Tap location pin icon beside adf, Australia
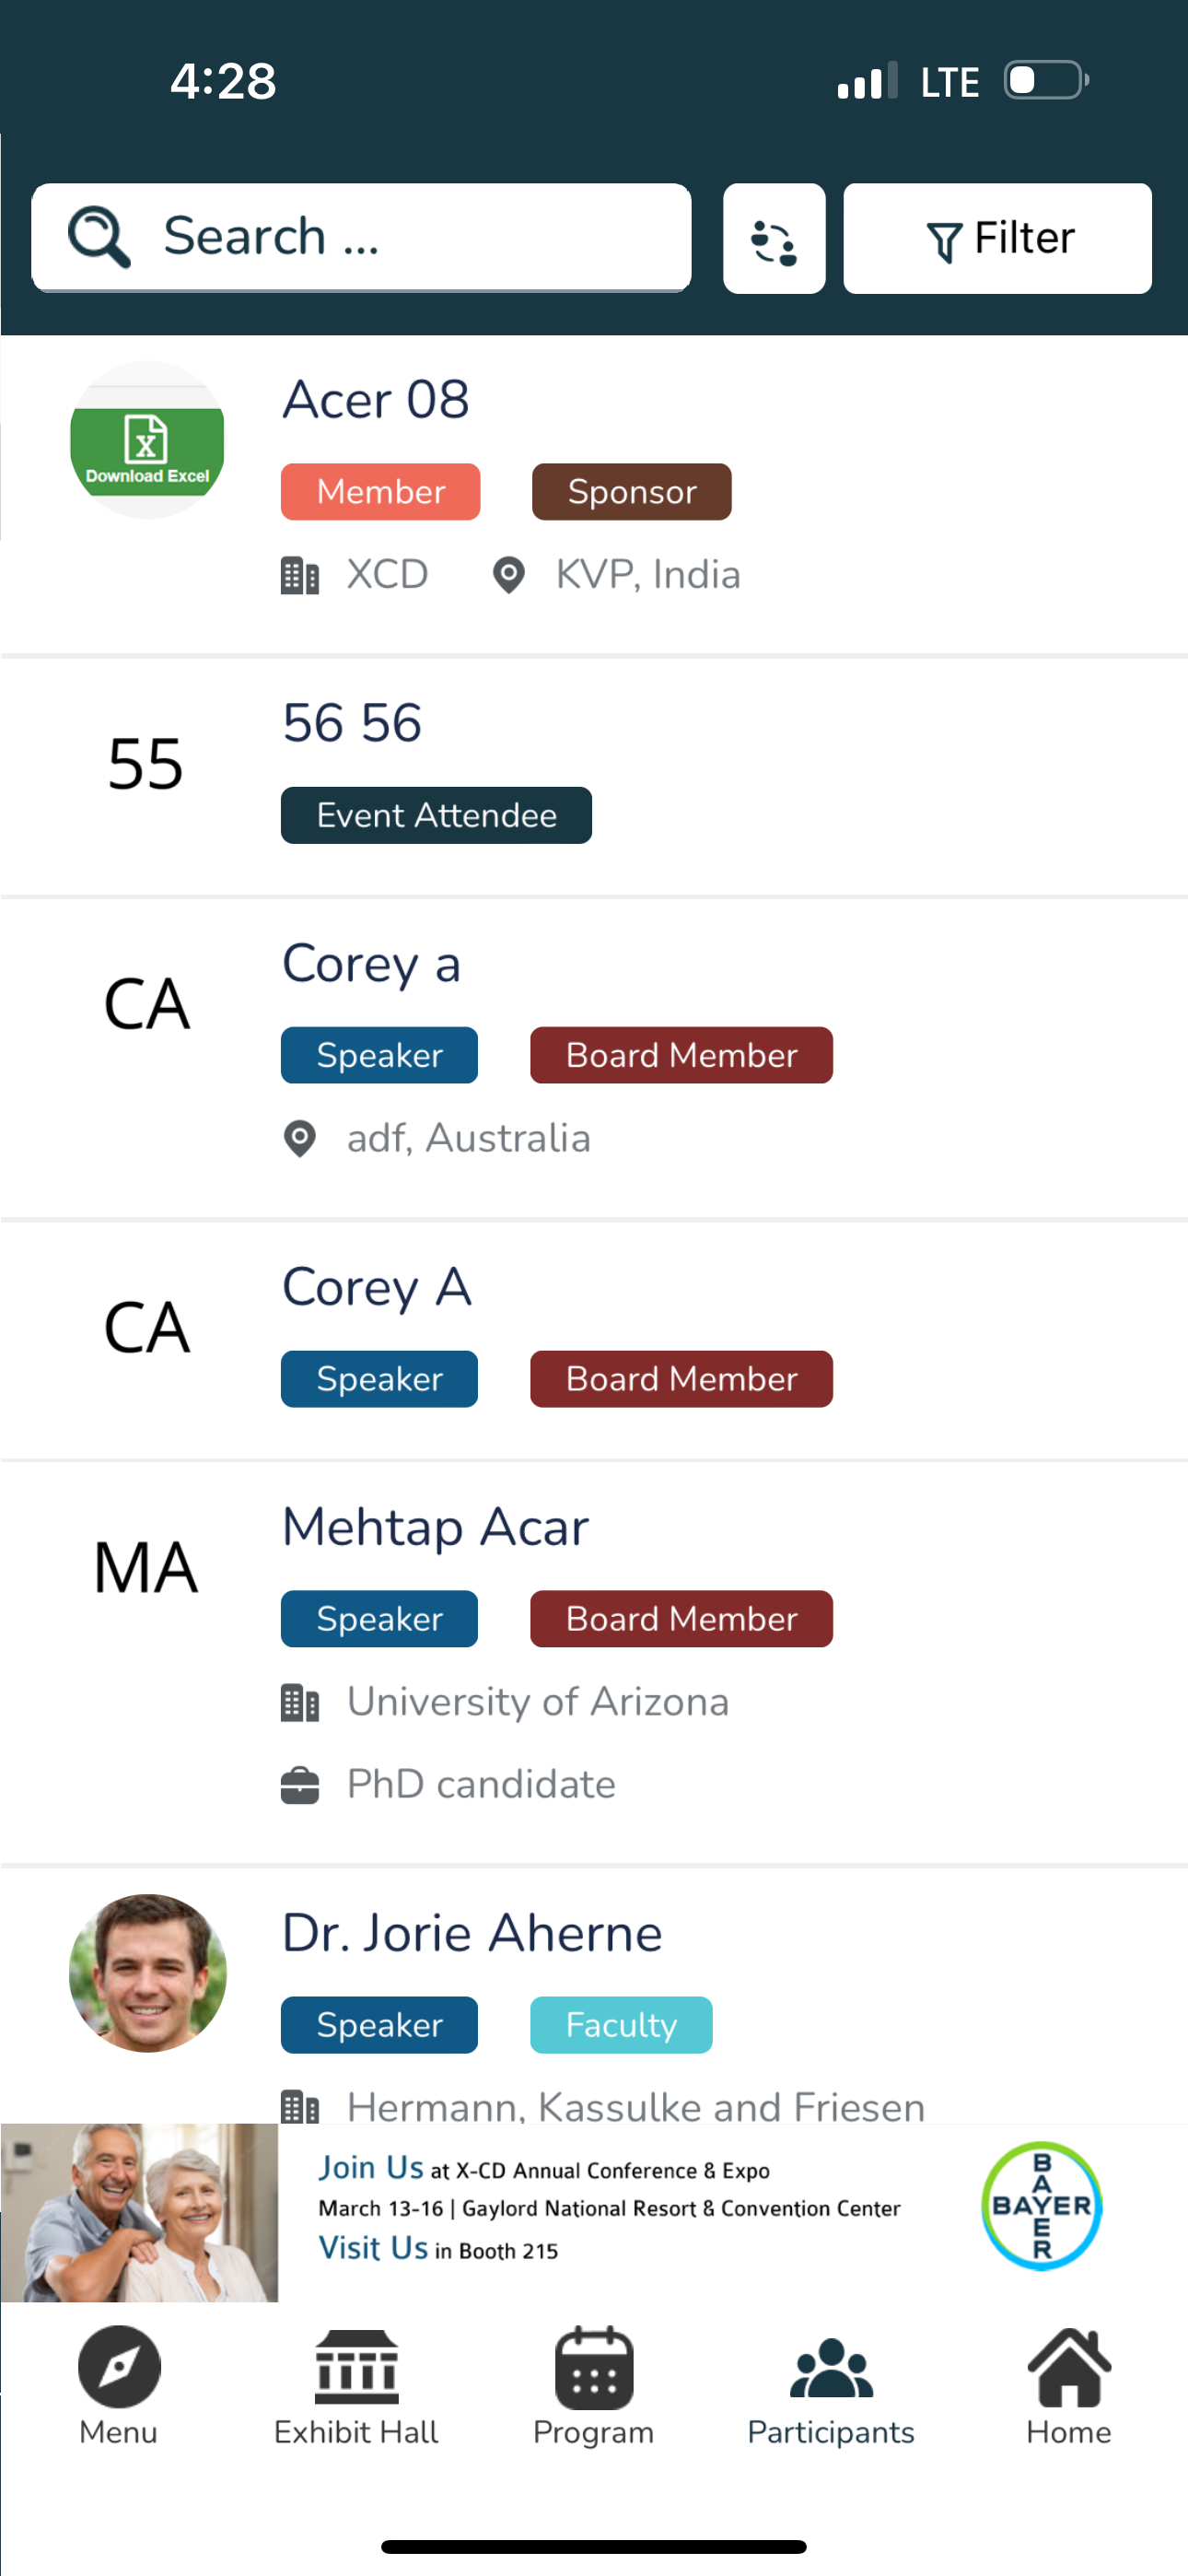 (300, 1138)
